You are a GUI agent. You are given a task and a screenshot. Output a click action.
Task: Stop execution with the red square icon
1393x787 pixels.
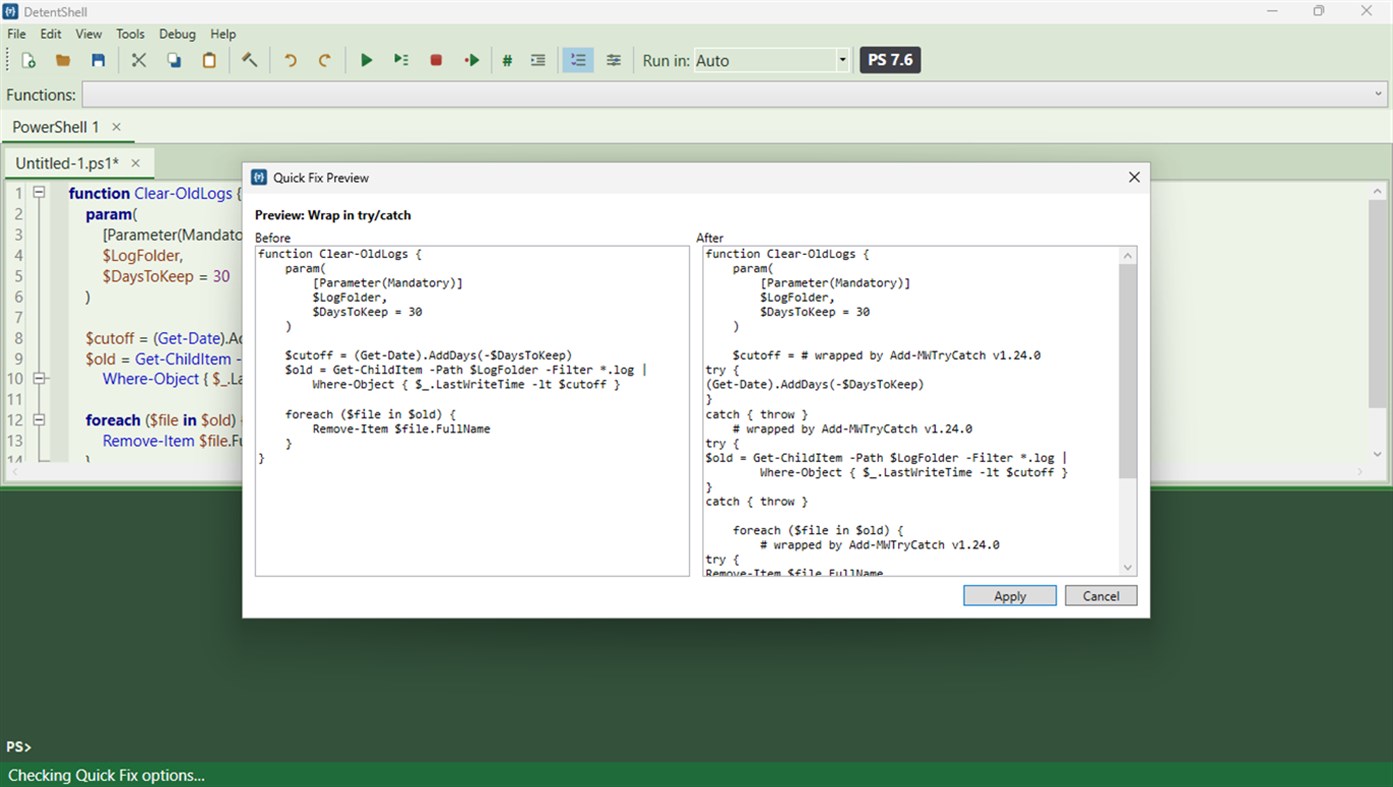coord(436,60)
